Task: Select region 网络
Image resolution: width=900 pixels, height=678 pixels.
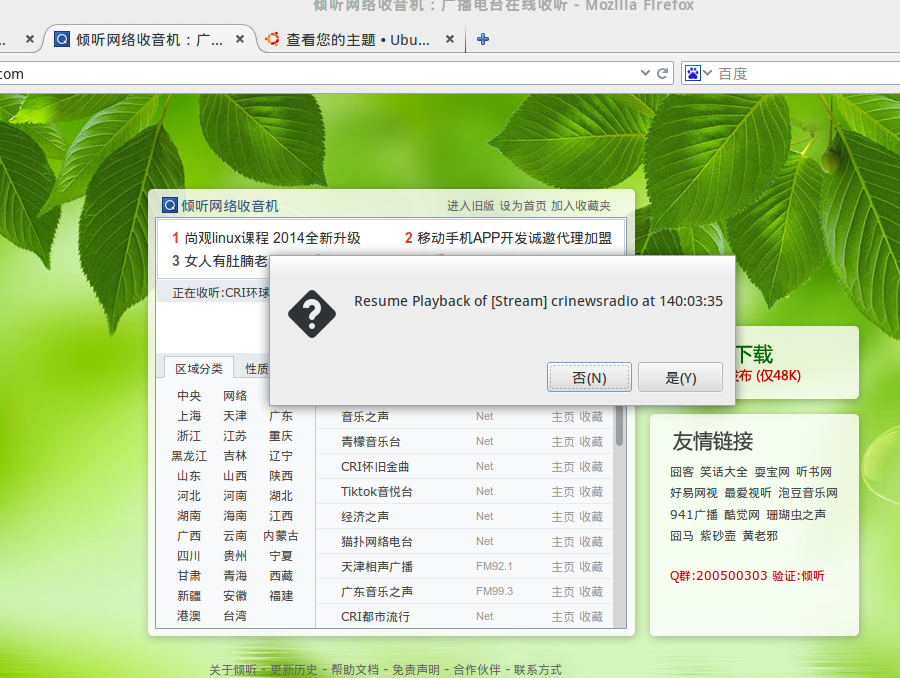Action: click(235, 396)
